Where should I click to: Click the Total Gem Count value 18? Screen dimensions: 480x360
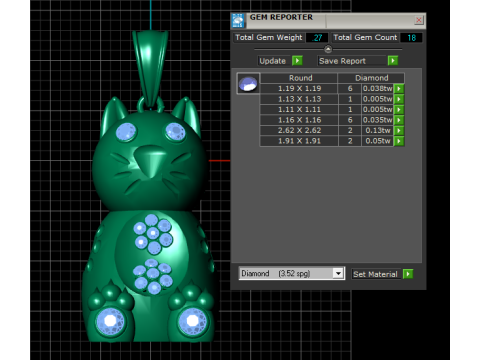click(411, 38)
